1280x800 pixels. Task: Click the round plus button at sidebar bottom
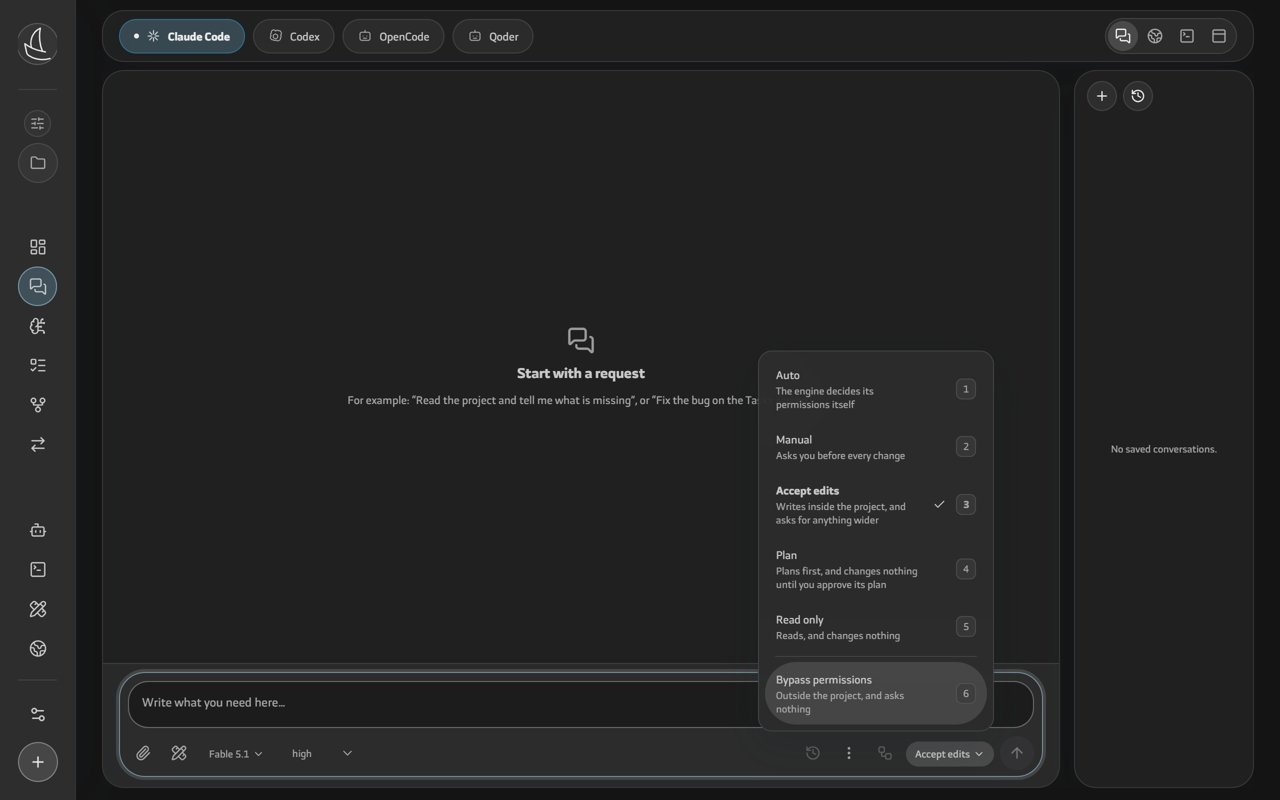point(38,762)
